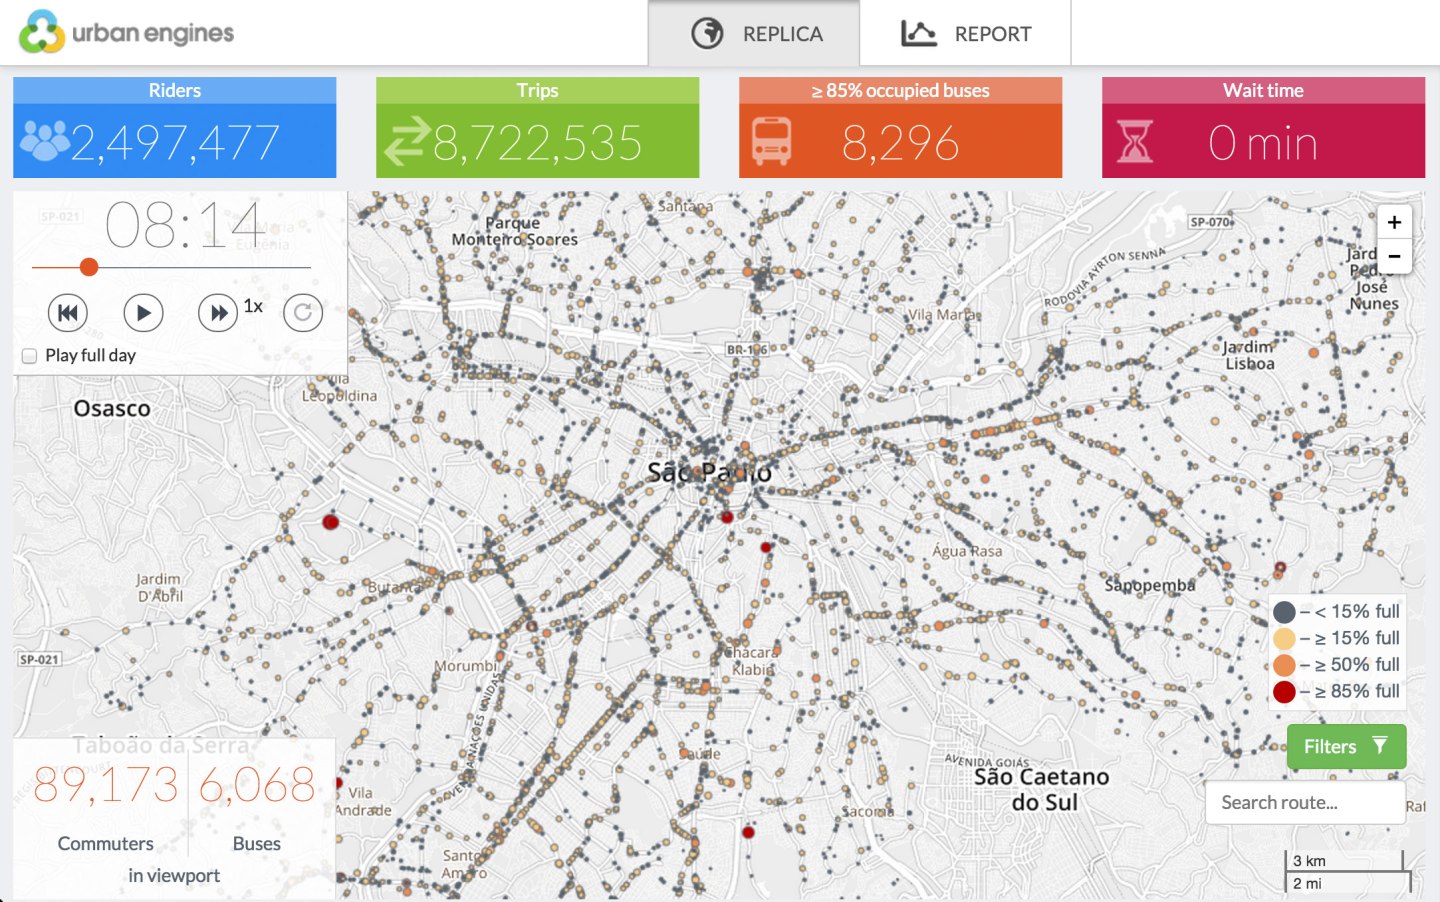
Task: Select the Trips stat card
Action: click(537, 128)
